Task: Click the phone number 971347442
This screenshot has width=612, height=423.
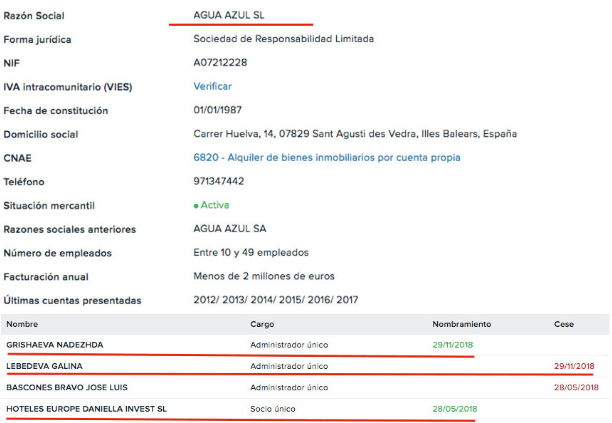Action: click(219, 181)
